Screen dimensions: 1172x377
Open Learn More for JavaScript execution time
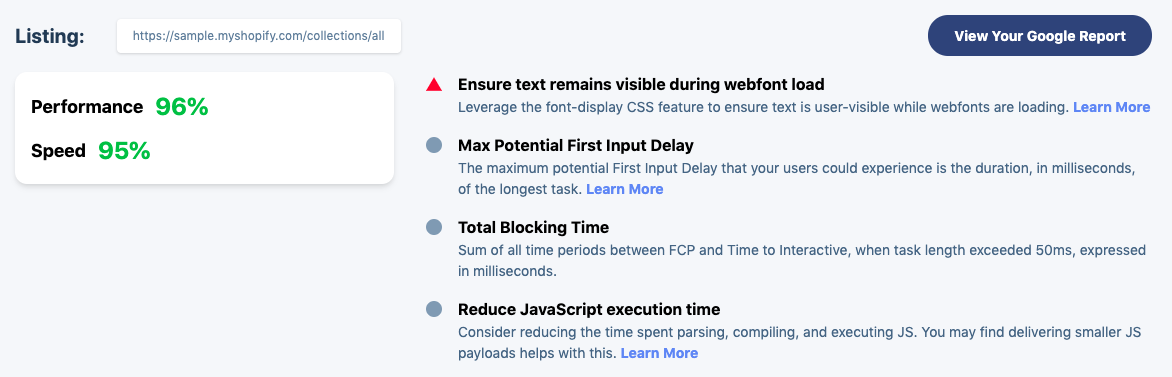tap(659, 353)
